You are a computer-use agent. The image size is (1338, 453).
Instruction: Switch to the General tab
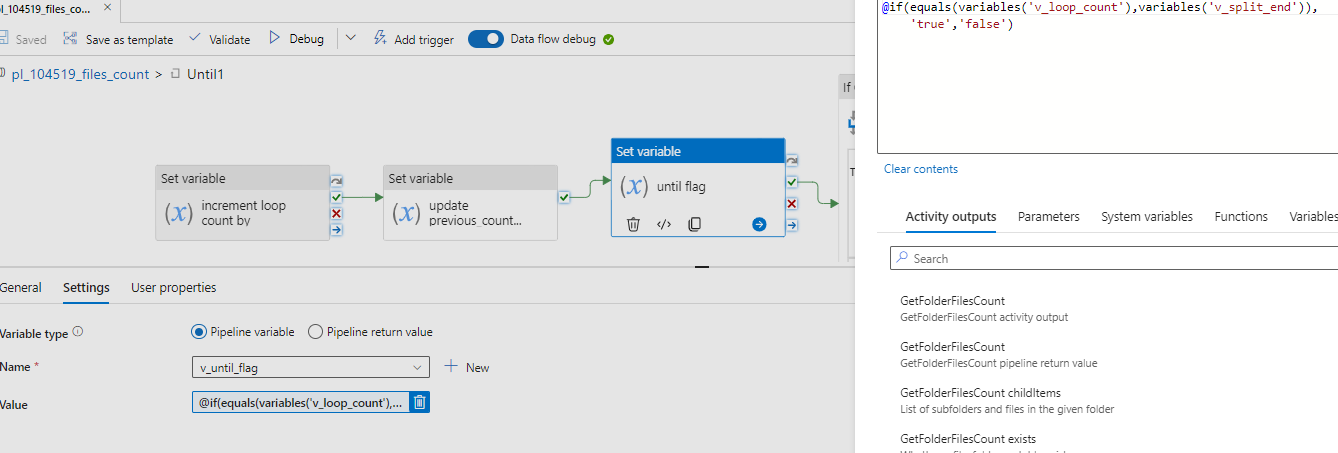click(20, 287)
